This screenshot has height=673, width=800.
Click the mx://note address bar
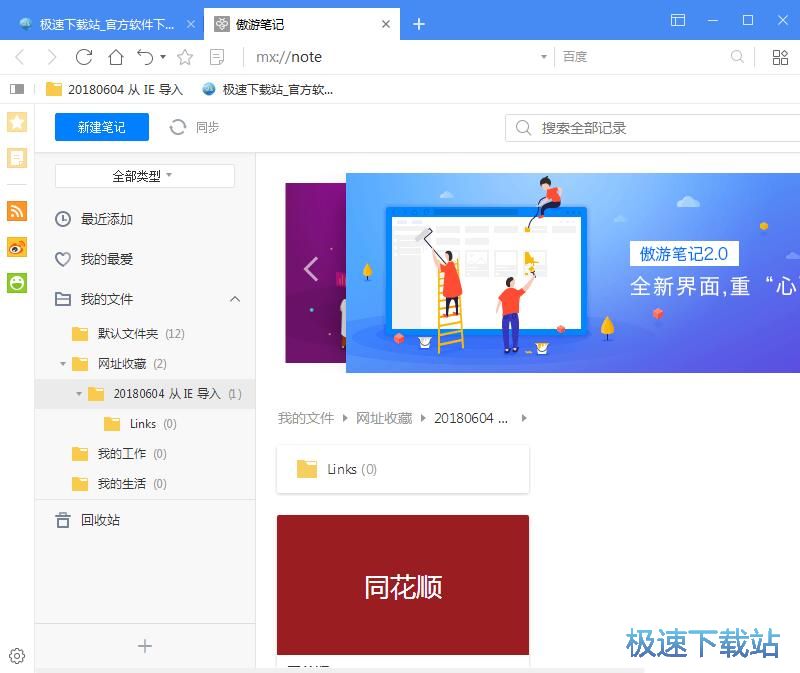click(393, 57)
